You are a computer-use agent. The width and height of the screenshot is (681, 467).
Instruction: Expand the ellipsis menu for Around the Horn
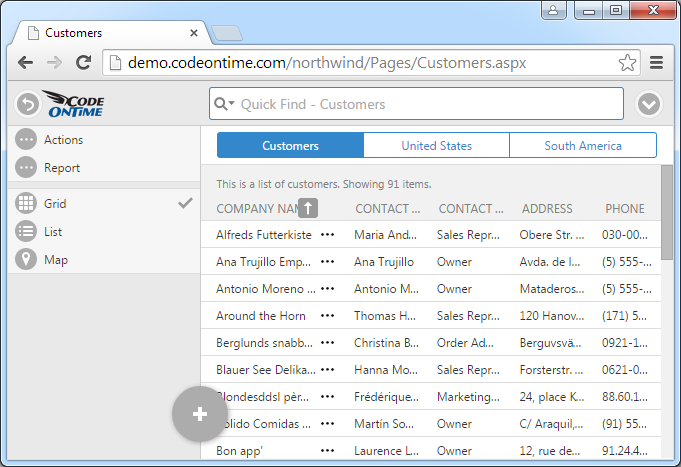327,316
